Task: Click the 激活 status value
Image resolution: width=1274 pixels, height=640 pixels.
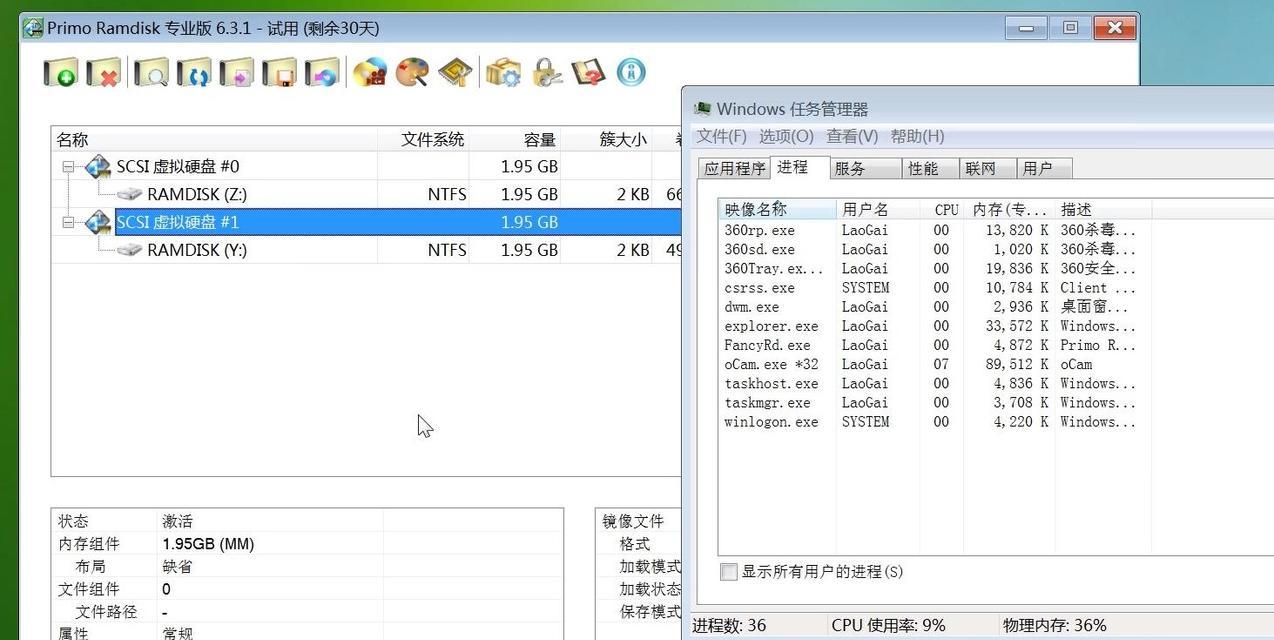Action: [x=177, y=521]
